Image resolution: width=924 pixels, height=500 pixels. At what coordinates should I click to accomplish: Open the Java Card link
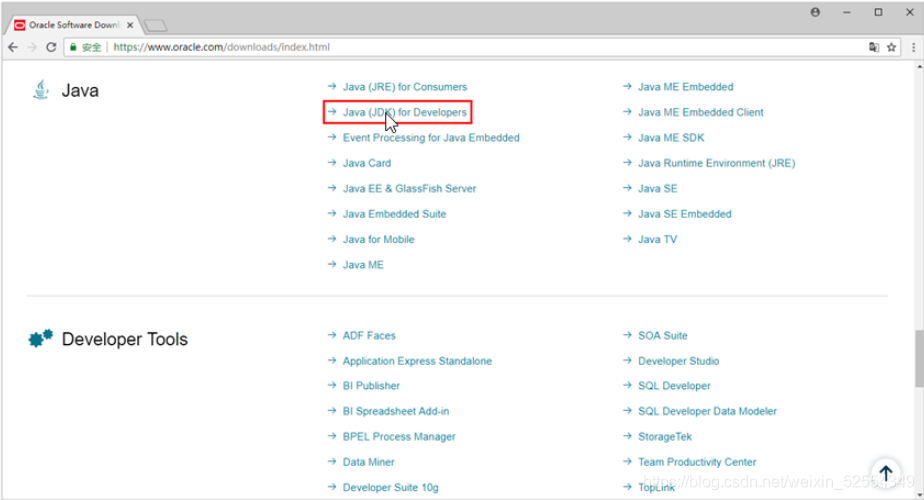pyautogui.click(x=367, y=163)
